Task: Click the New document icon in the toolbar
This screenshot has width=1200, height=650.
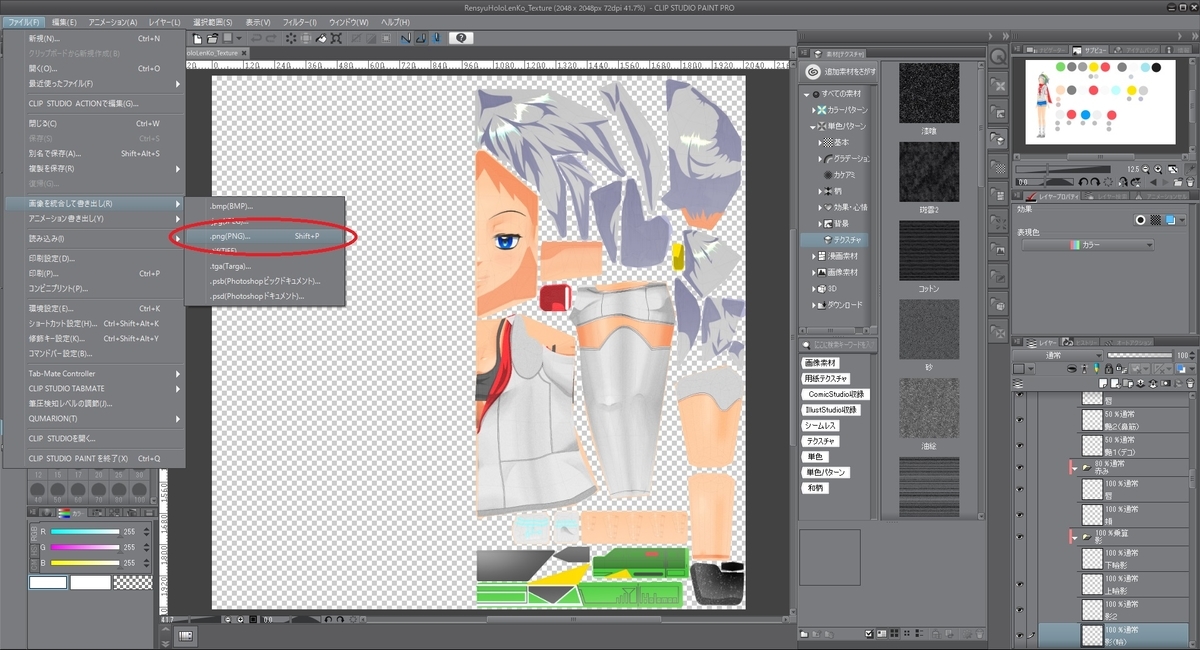Action: pos(197,38)
